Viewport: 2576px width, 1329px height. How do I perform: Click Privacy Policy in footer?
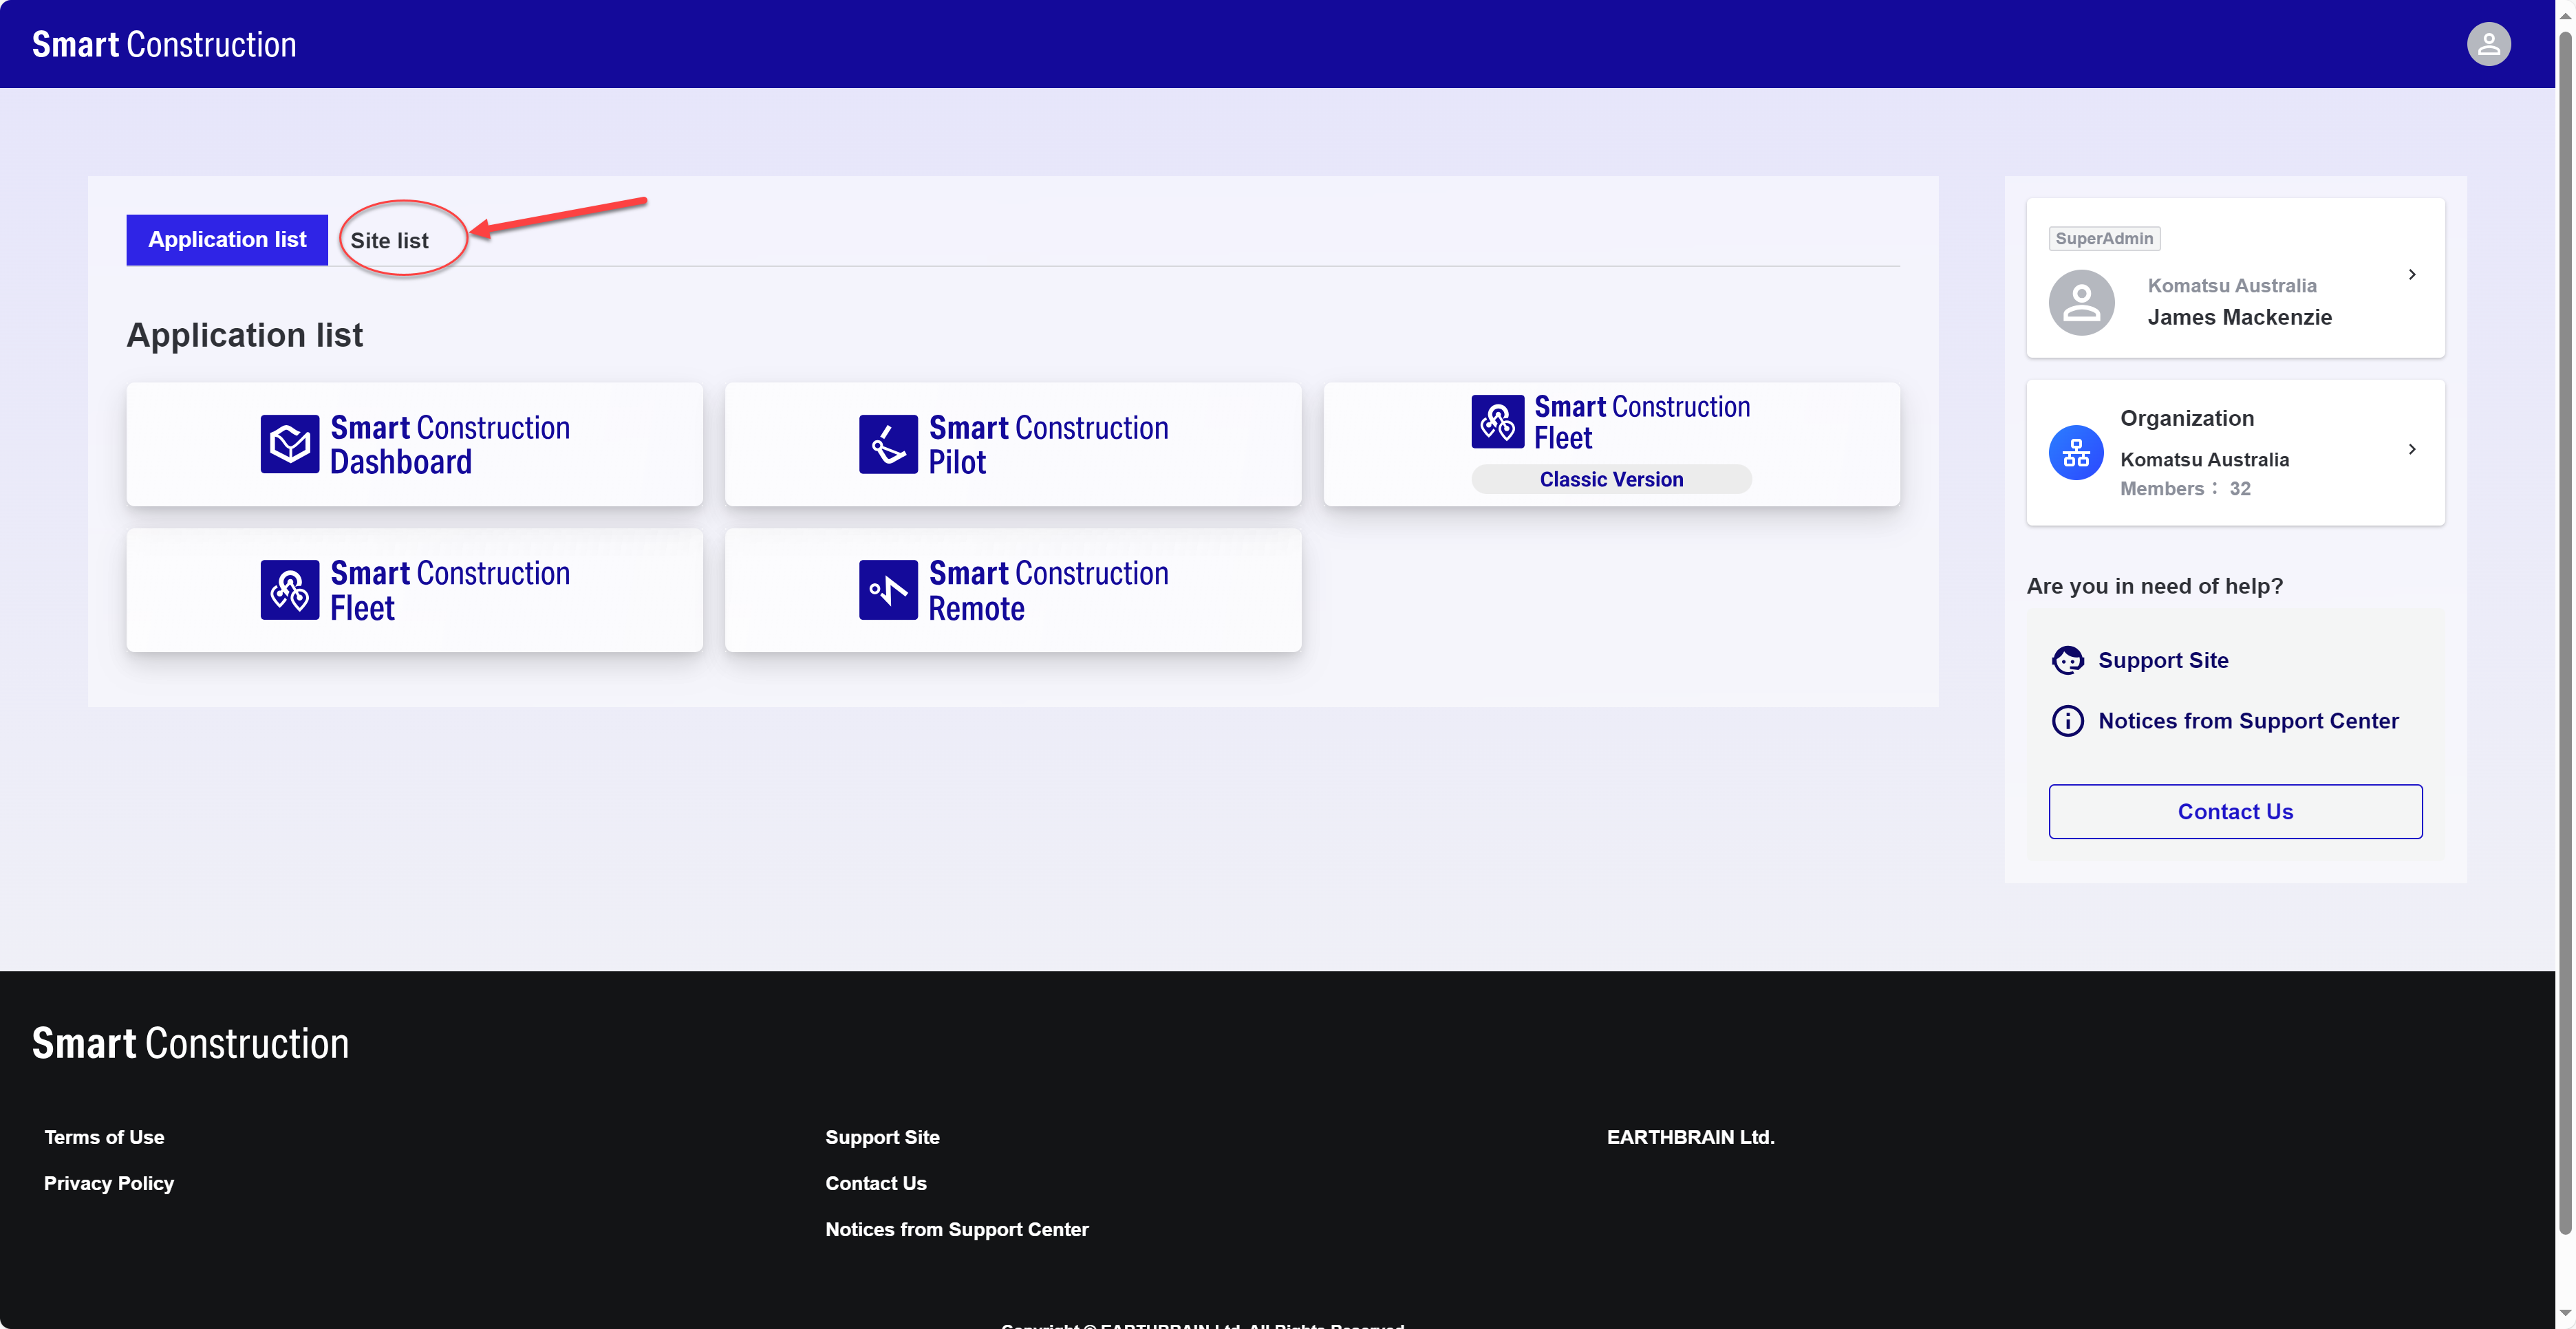coord(109,1183)
